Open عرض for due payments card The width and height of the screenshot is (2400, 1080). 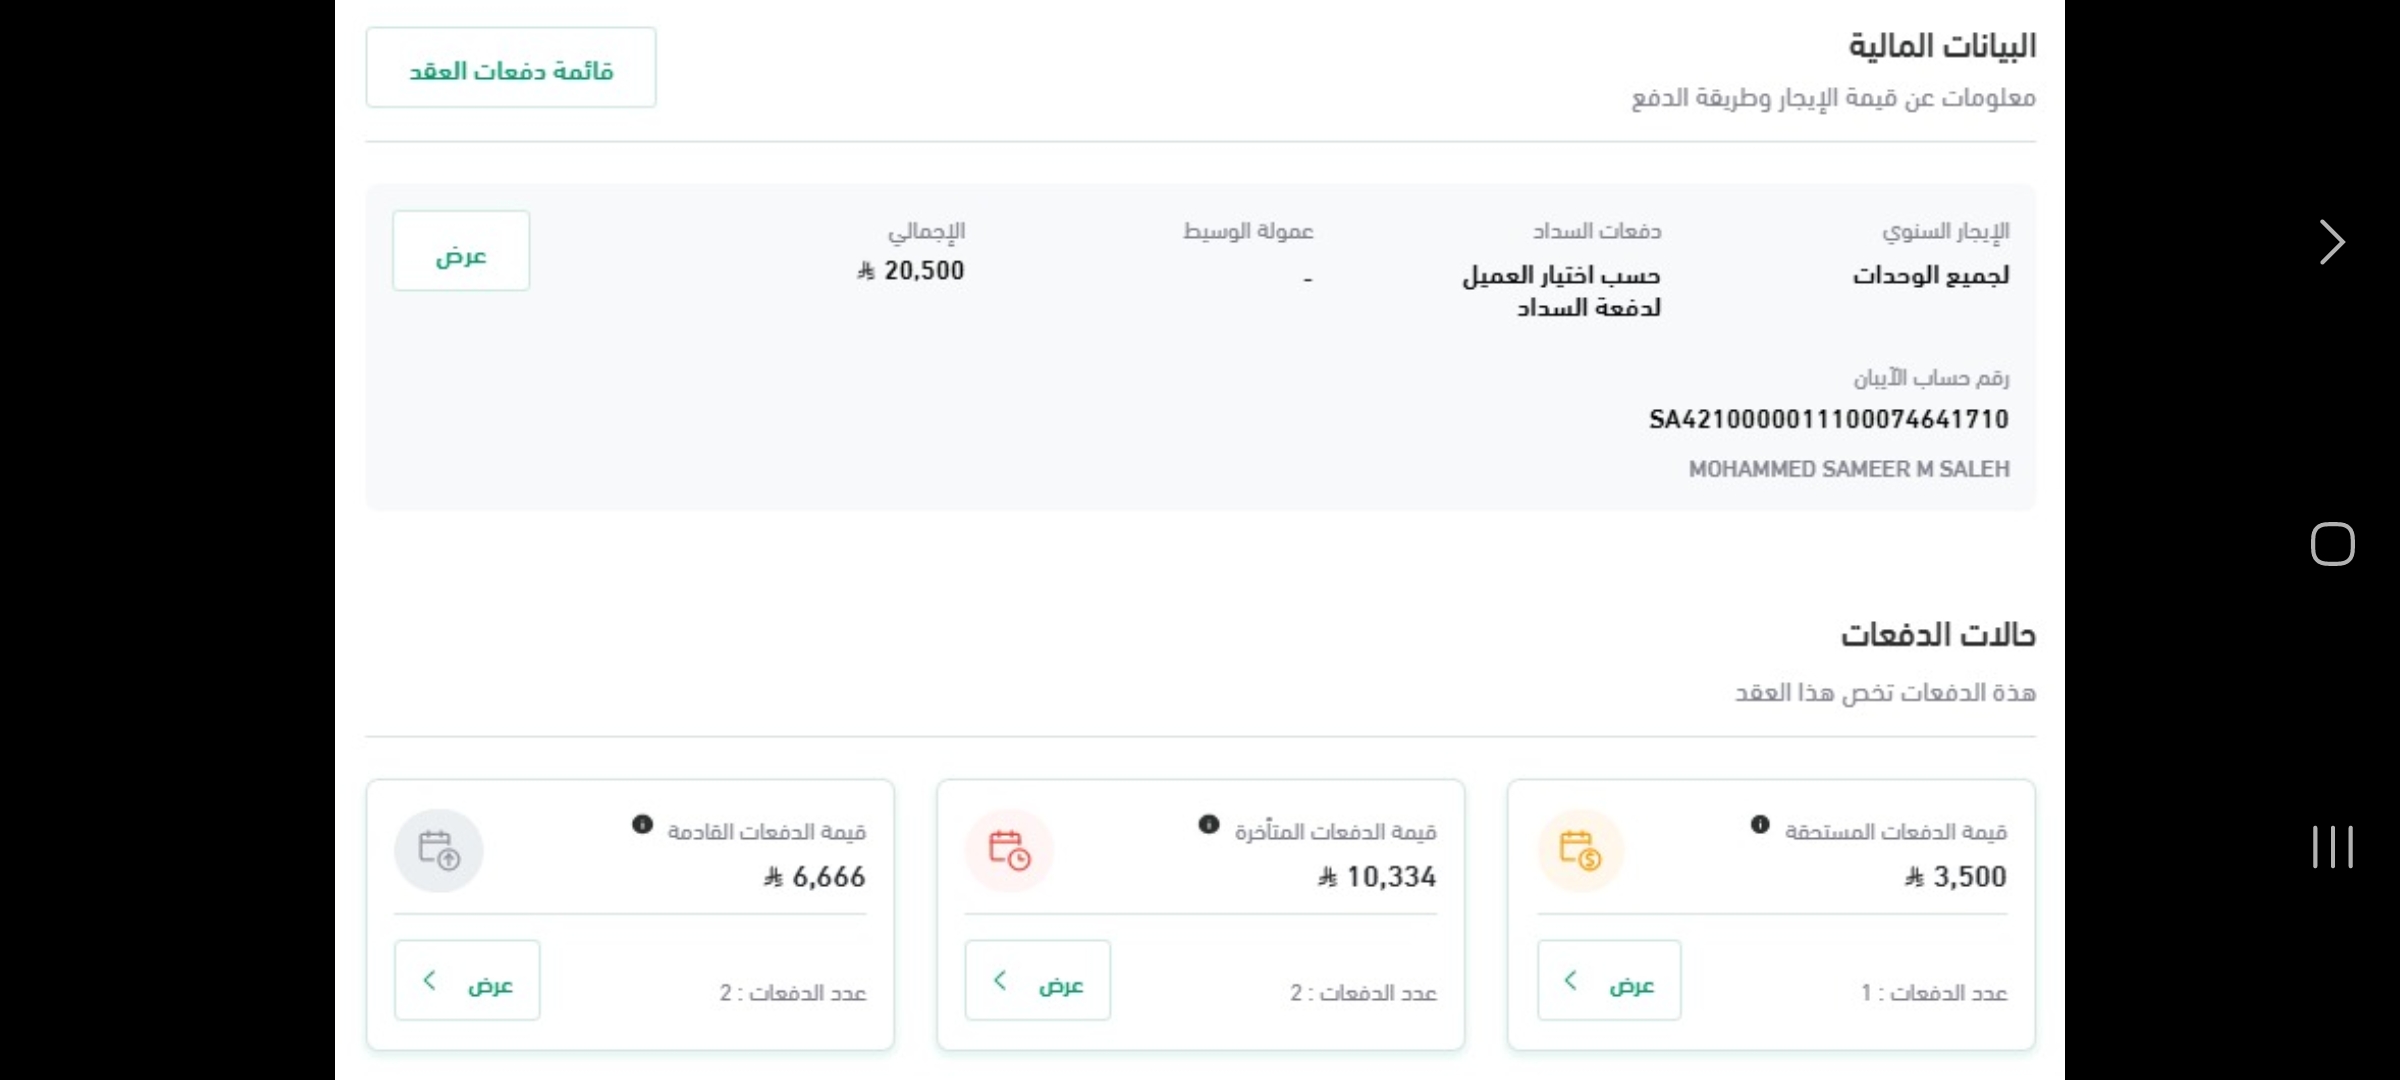[x=1609, y=981]
